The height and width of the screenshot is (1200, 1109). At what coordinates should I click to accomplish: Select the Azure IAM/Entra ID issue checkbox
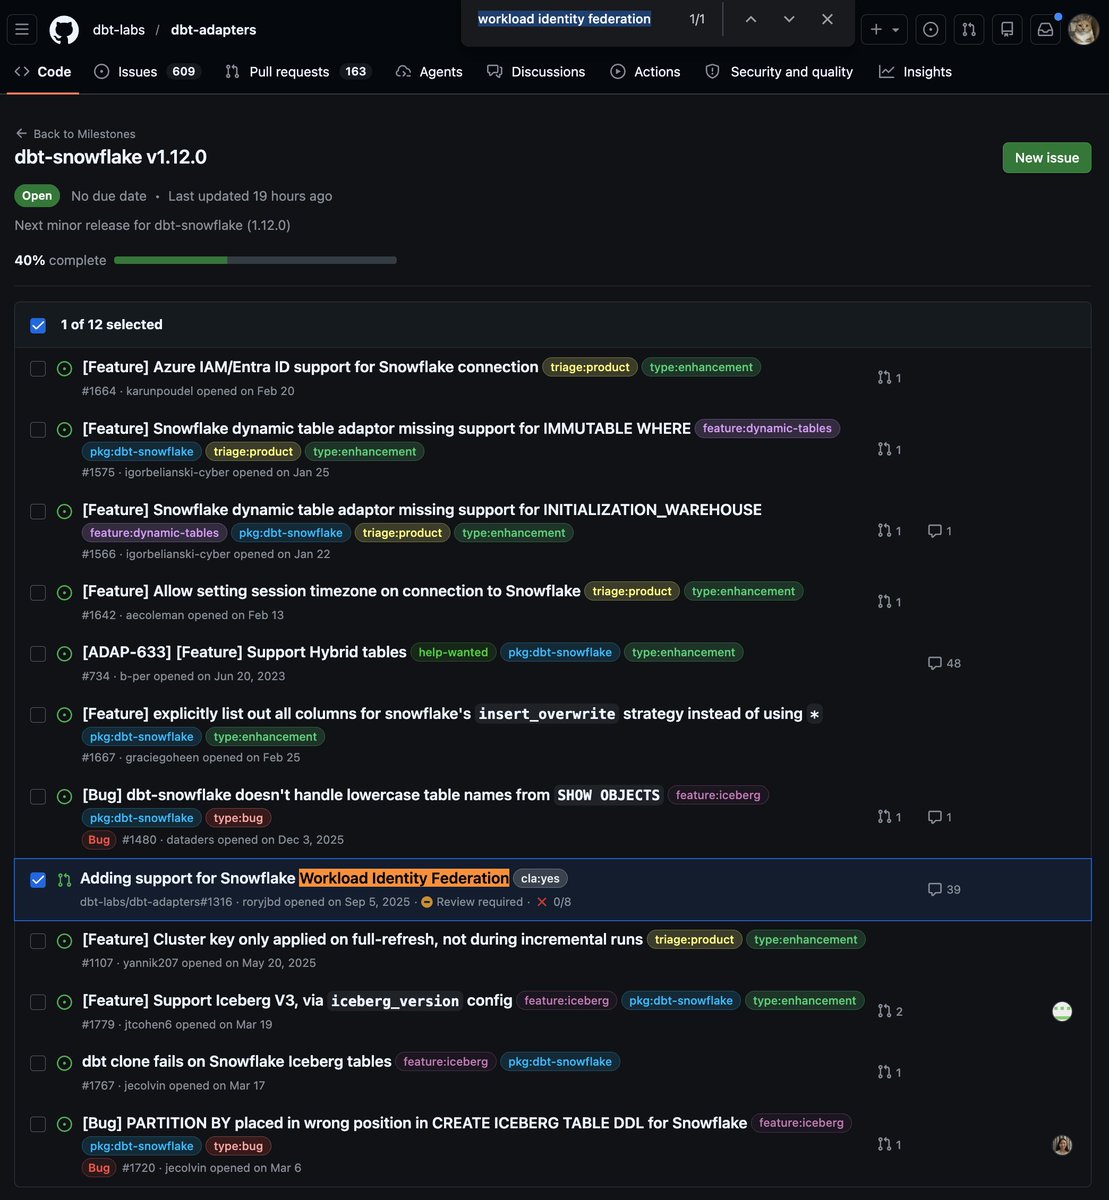tap(38, 368)
